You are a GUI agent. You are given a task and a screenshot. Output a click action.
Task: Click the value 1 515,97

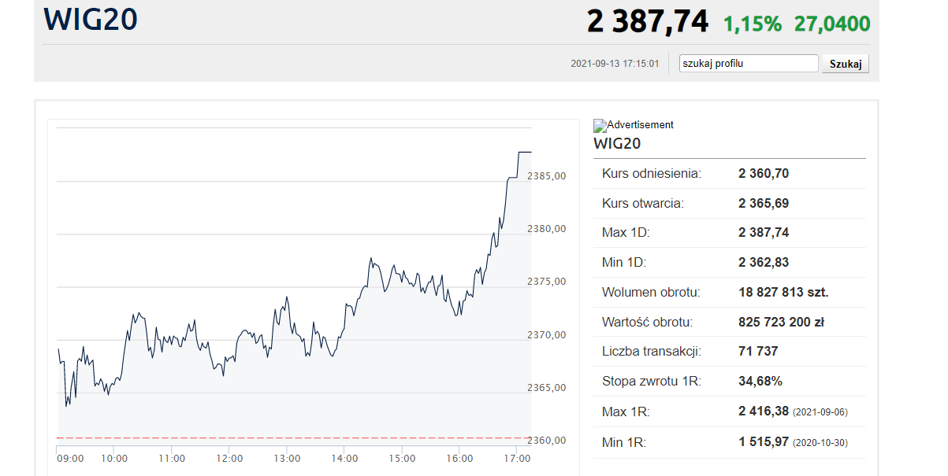point(764,442)
